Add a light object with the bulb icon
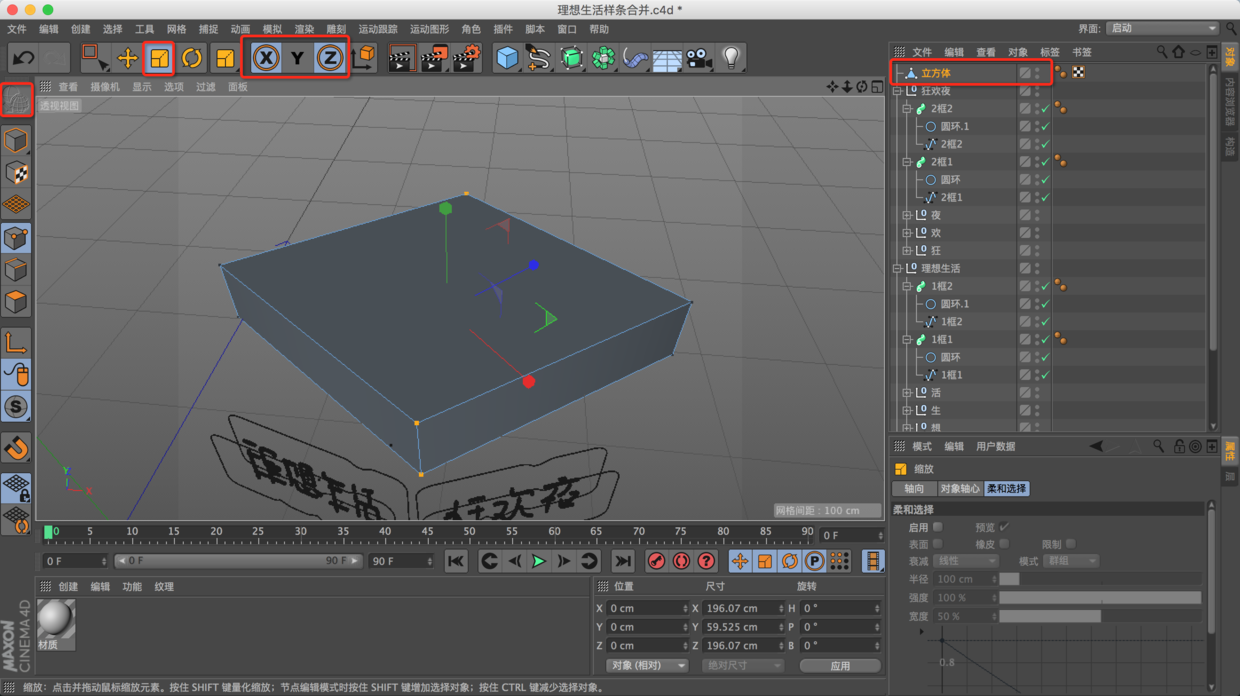 pyautogui.click(x=732, y=58)
